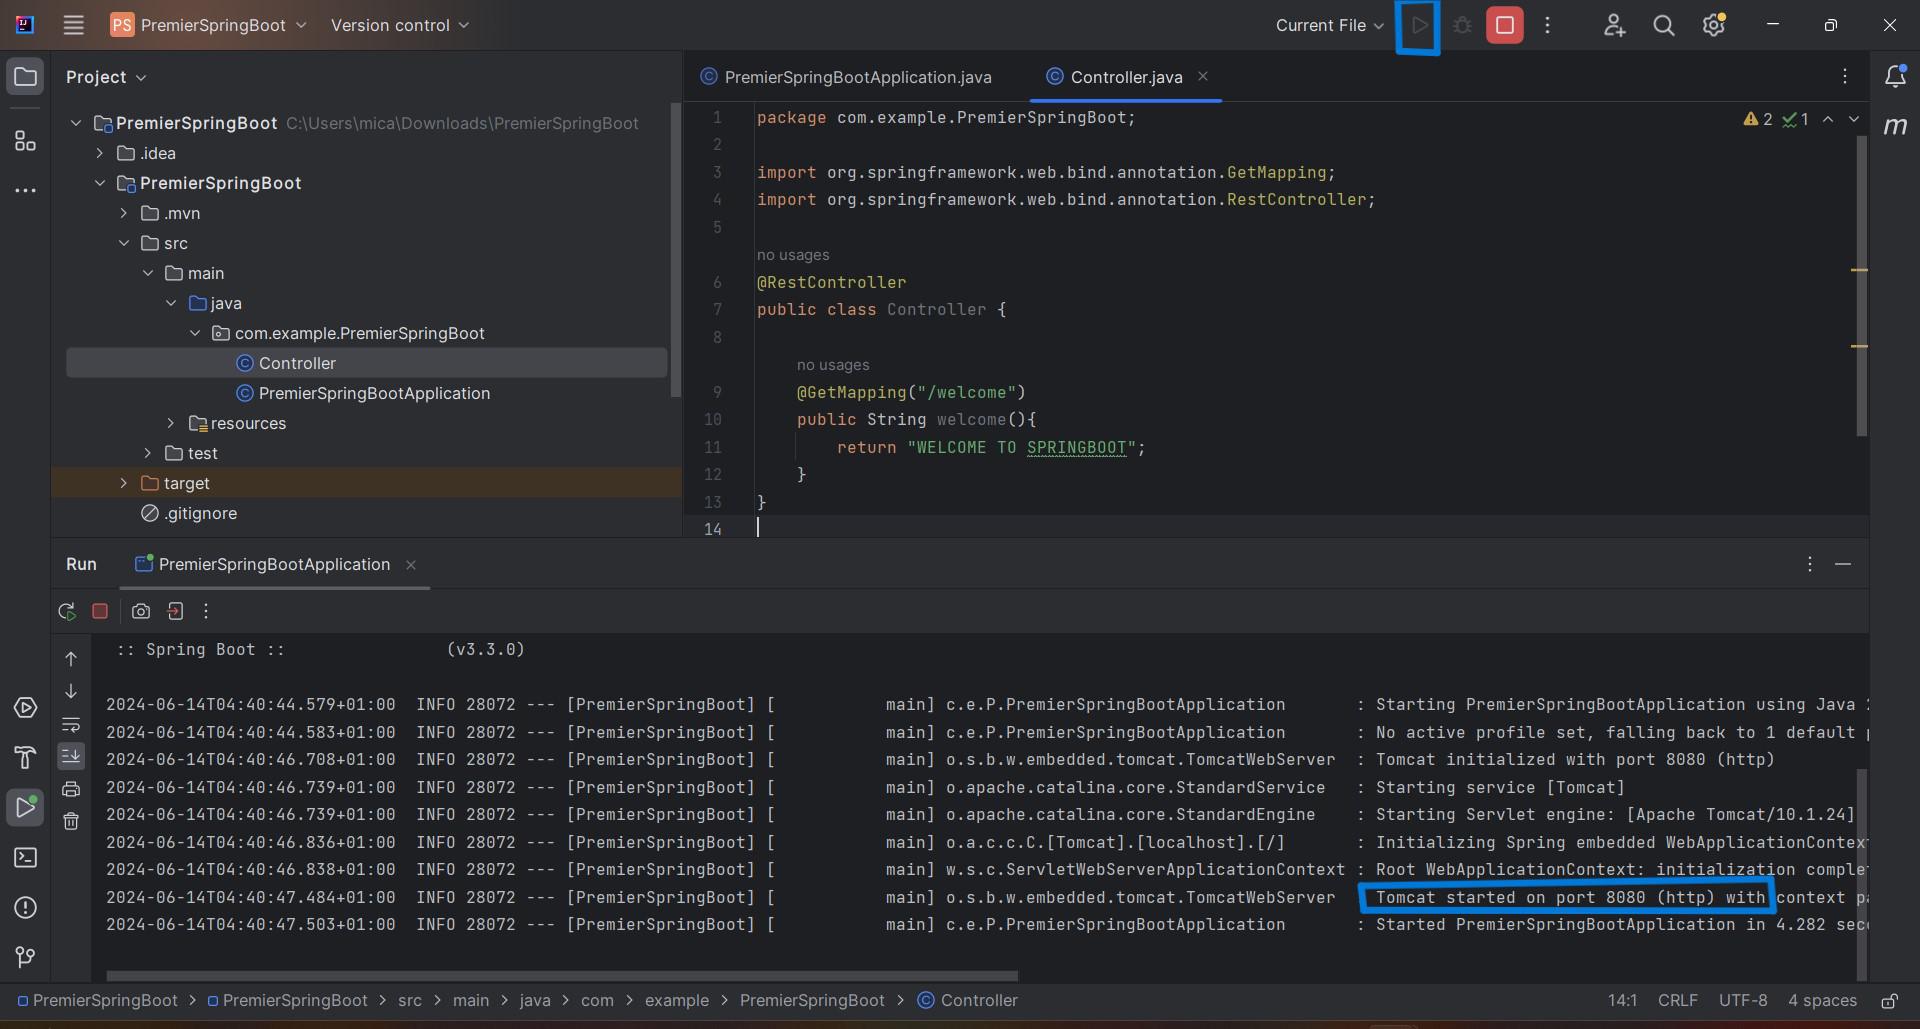This screenshot has width=1920, height=1029.
Task: Stop process with Run panel red square
Action: click(100, 611)
